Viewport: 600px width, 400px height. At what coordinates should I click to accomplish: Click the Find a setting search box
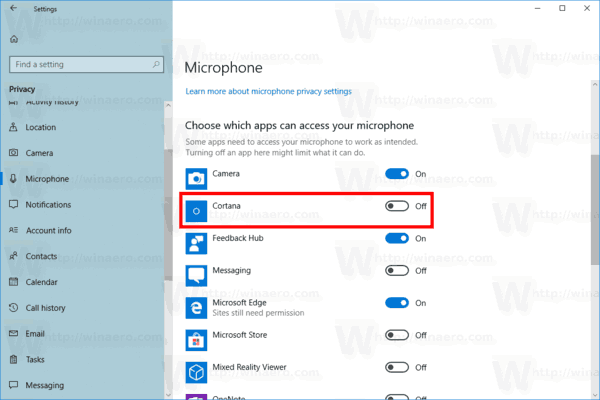[86, 64]
